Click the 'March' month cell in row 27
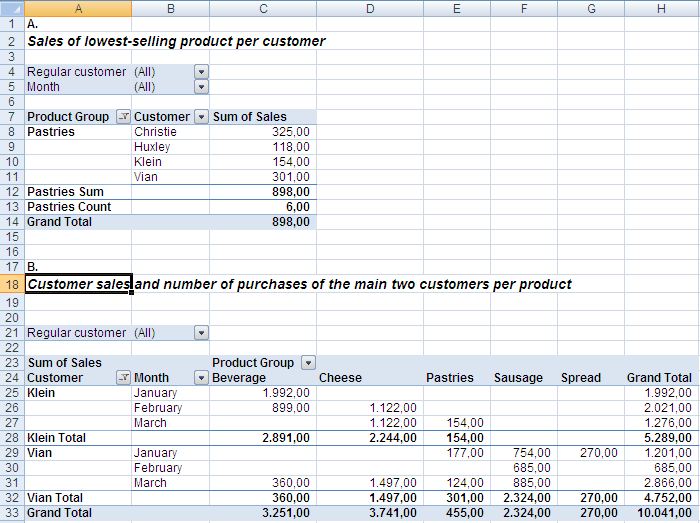Image resolution: width=700 pixels, height=523 pixels. click(171, 423)
